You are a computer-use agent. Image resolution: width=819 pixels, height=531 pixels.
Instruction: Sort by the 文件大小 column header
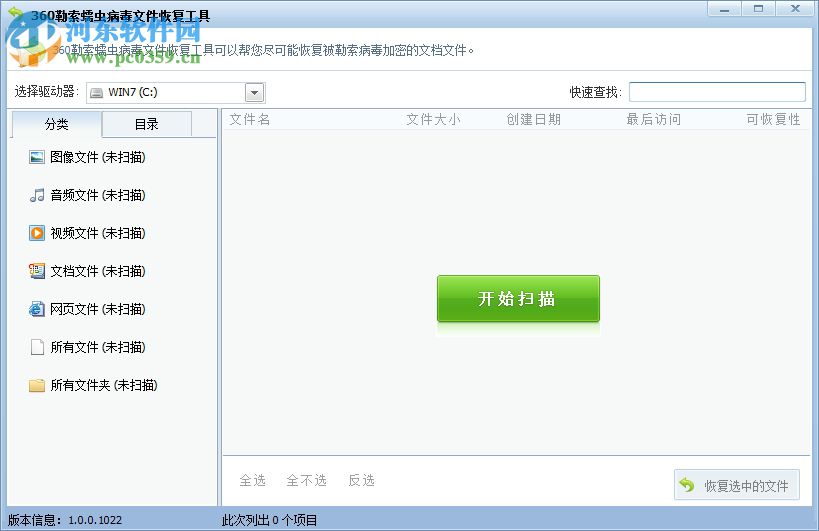(x=434, y=120)
